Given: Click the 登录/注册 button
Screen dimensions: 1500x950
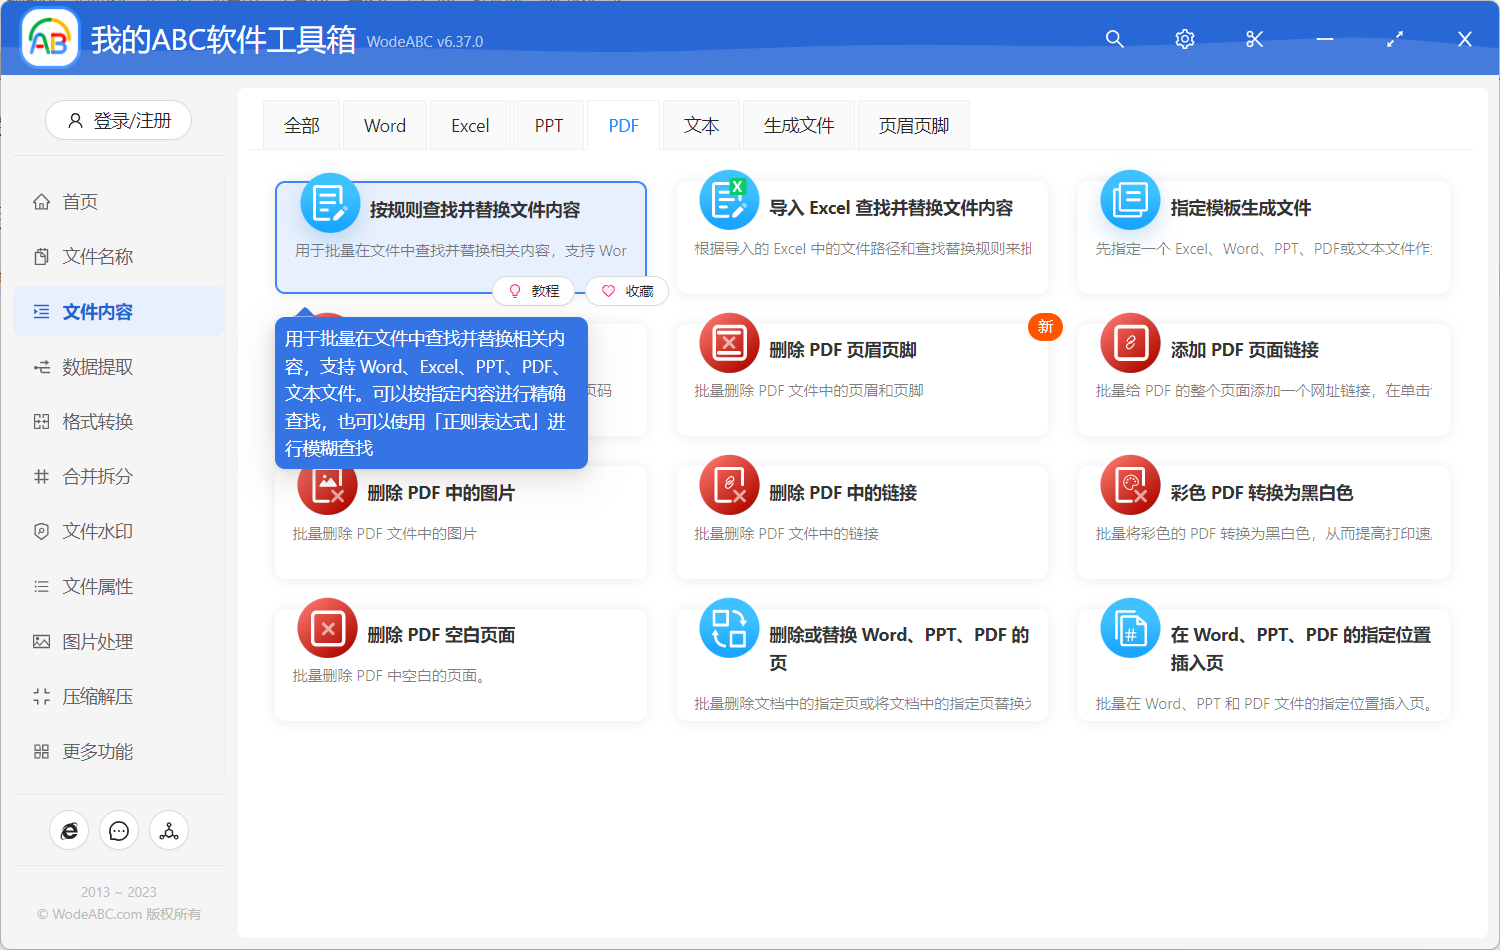Looking at the screenshot, I should click(x=119, y=121).
